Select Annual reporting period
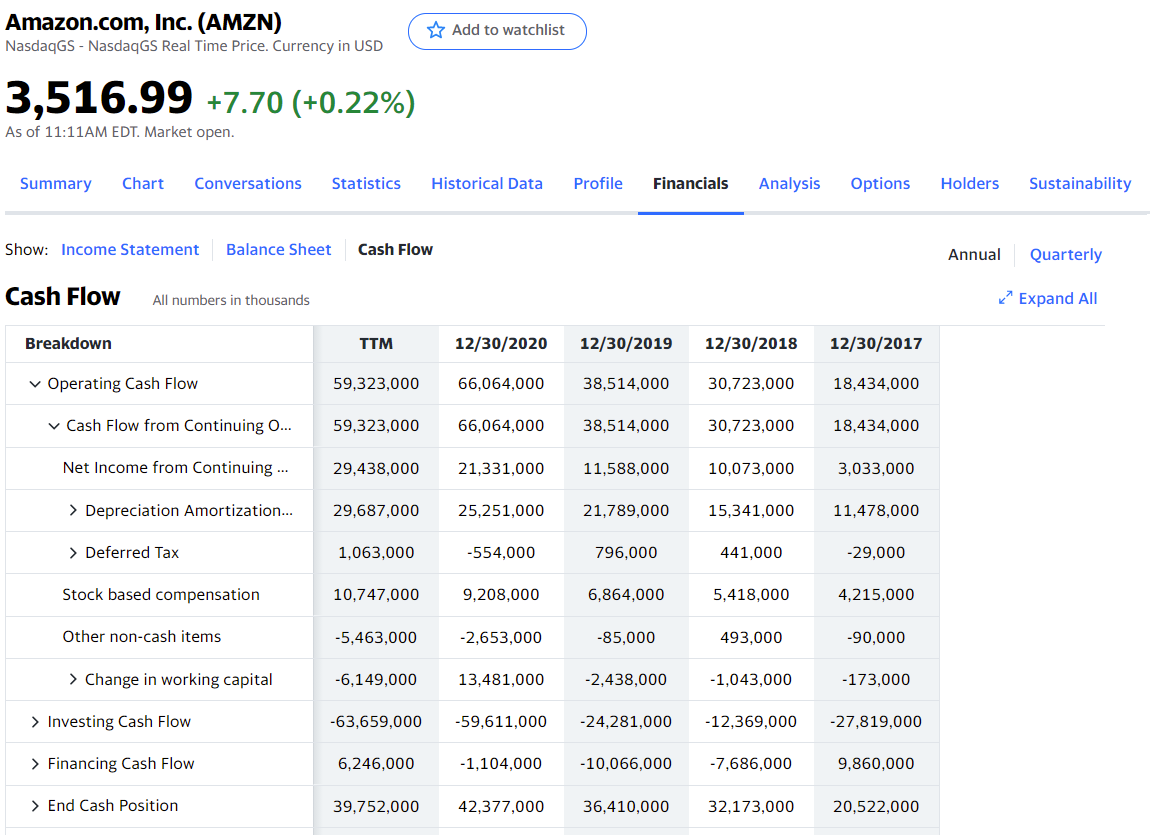This screenshot has height=835, width=1150. (974, 254)
